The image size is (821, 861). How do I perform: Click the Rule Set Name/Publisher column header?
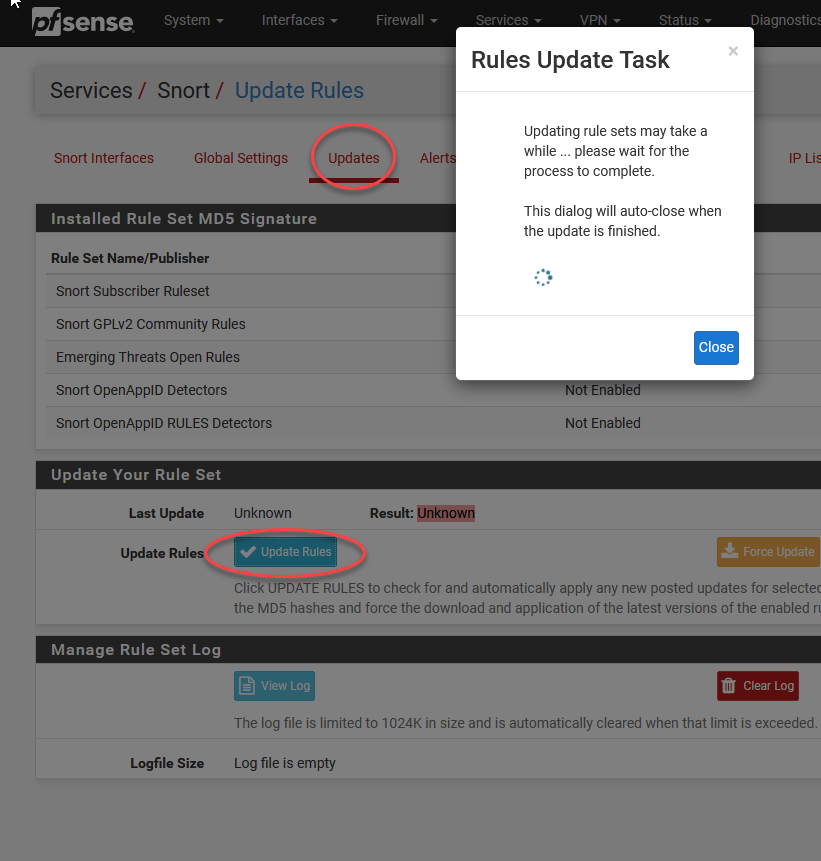click(x=130, y=258)
